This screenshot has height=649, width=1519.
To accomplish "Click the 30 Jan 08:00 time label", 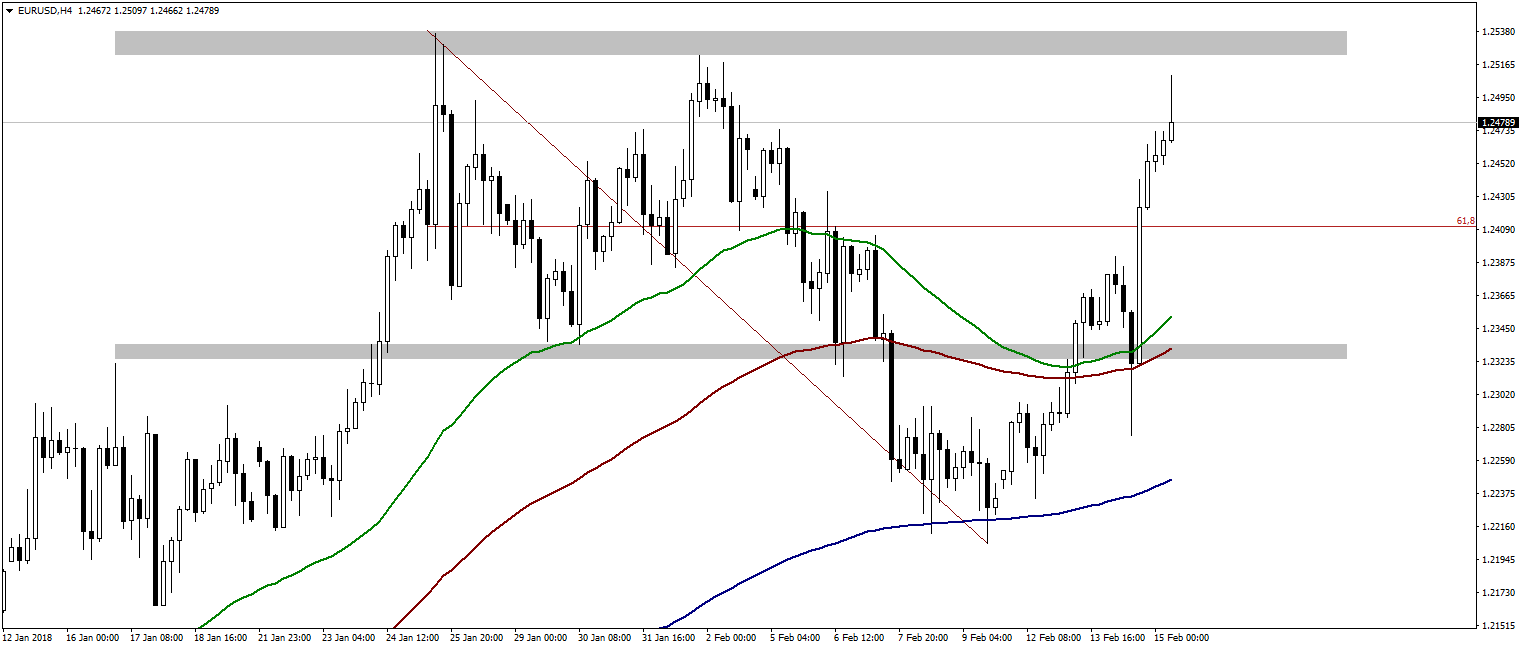I will 605,637.
